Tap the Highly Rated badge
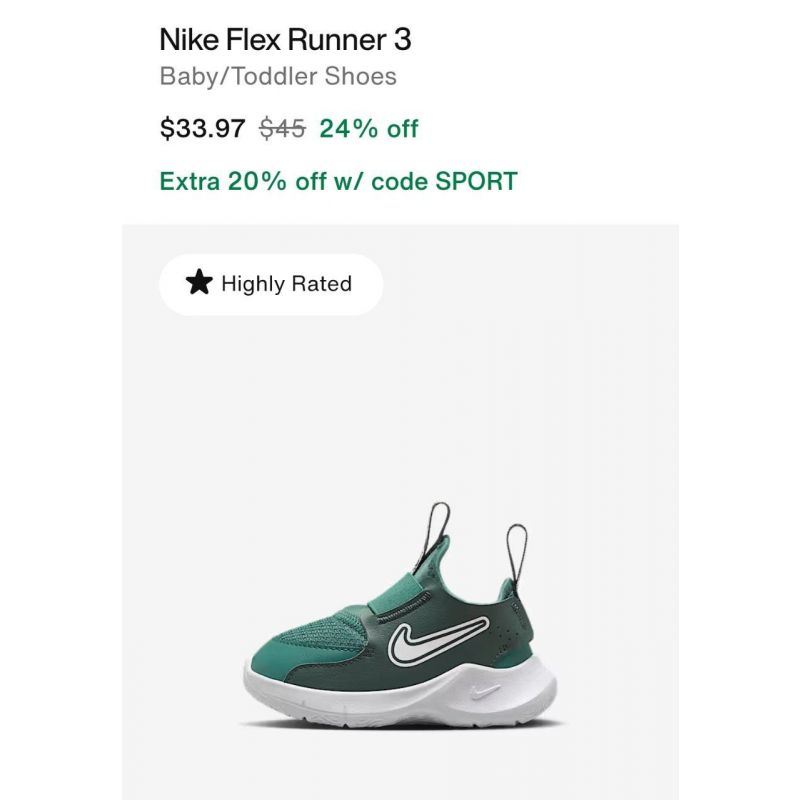 tap(271, 284)
